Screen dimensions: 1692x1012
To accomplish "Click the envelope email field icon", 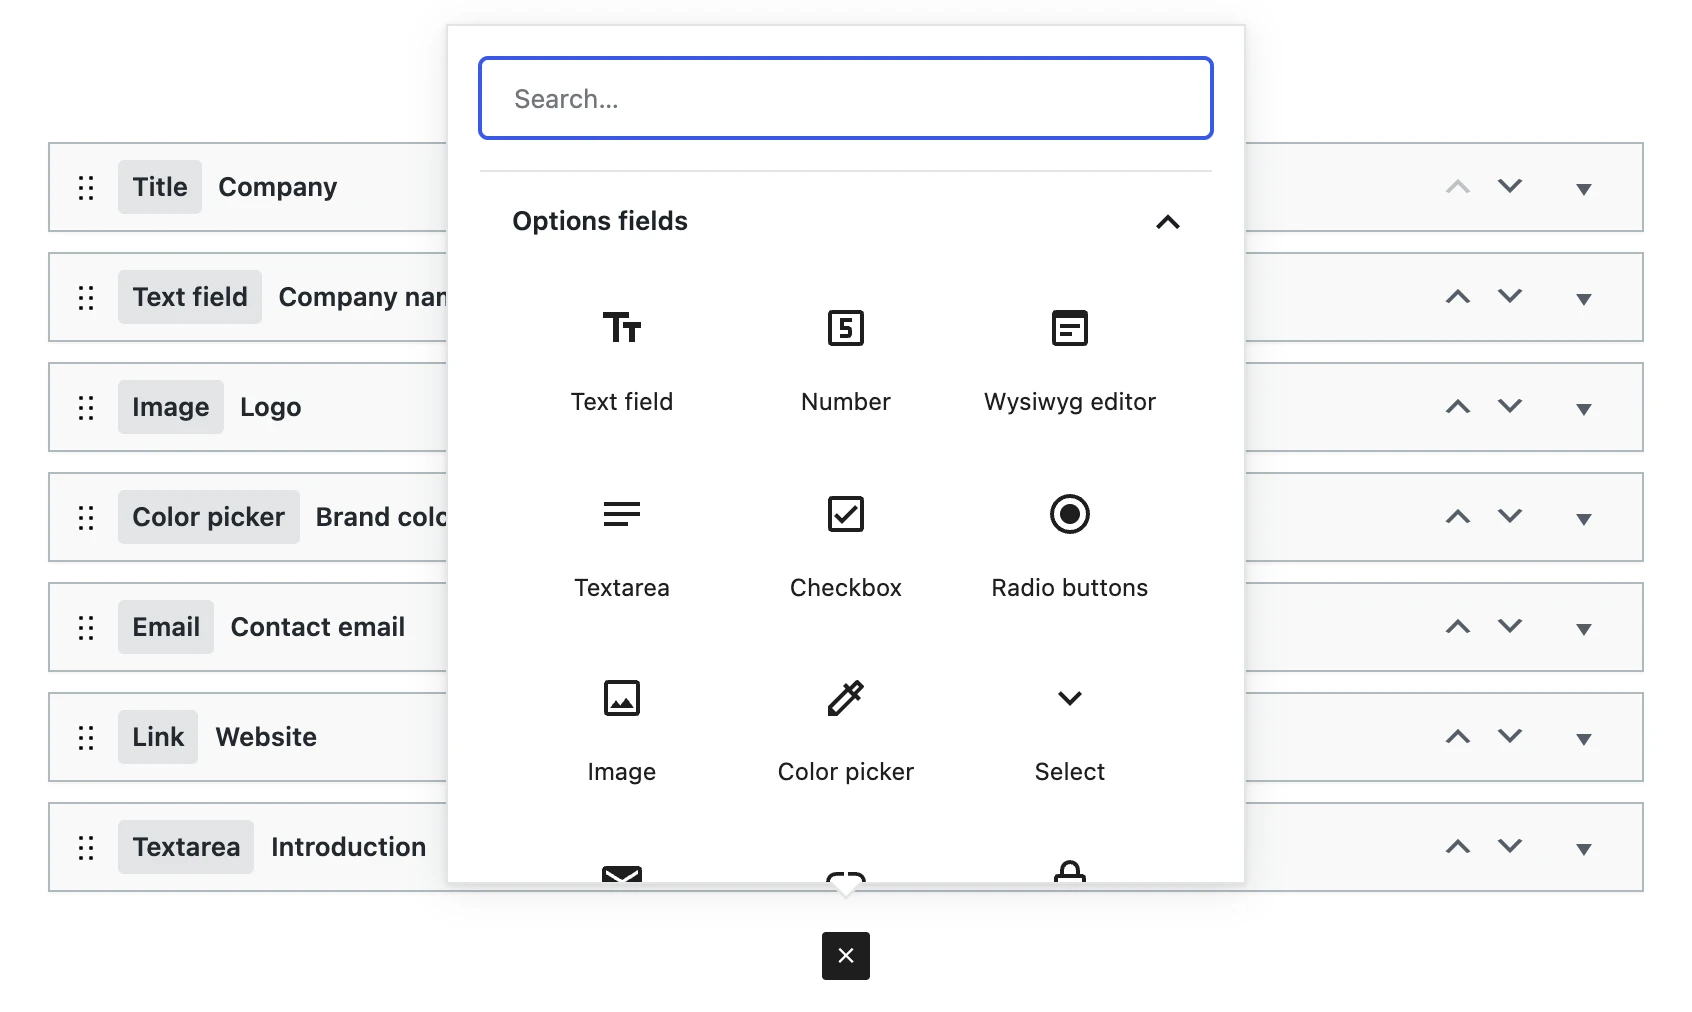I will click(x=622, y=872).
